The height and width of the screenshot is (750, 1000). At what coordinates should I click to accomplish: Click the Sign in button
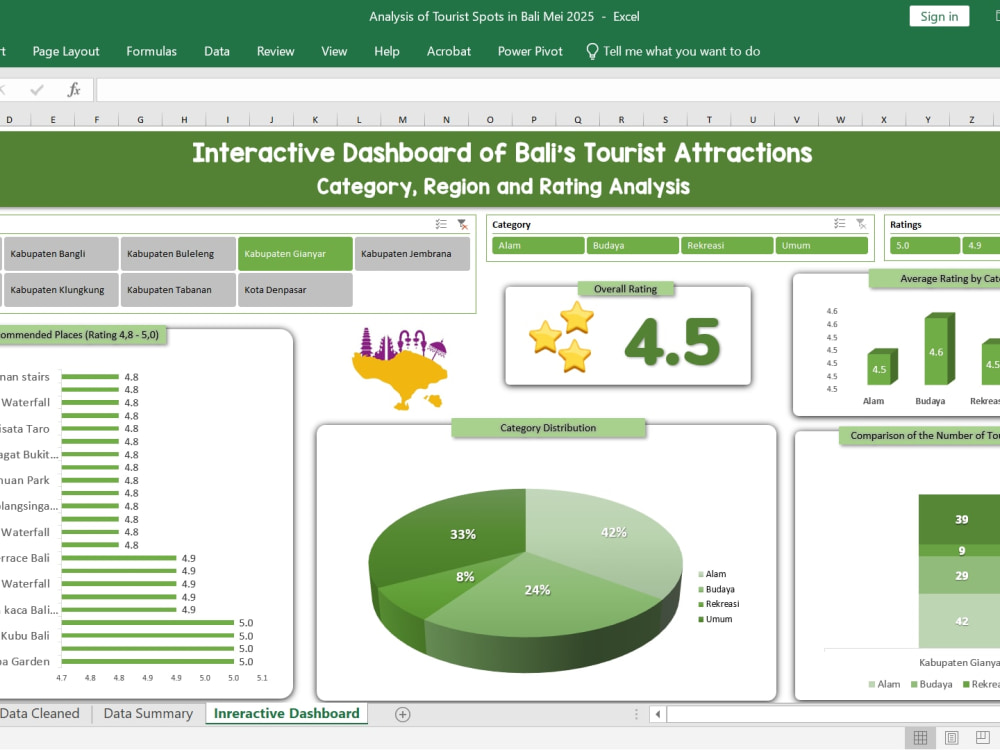point(939,17)
